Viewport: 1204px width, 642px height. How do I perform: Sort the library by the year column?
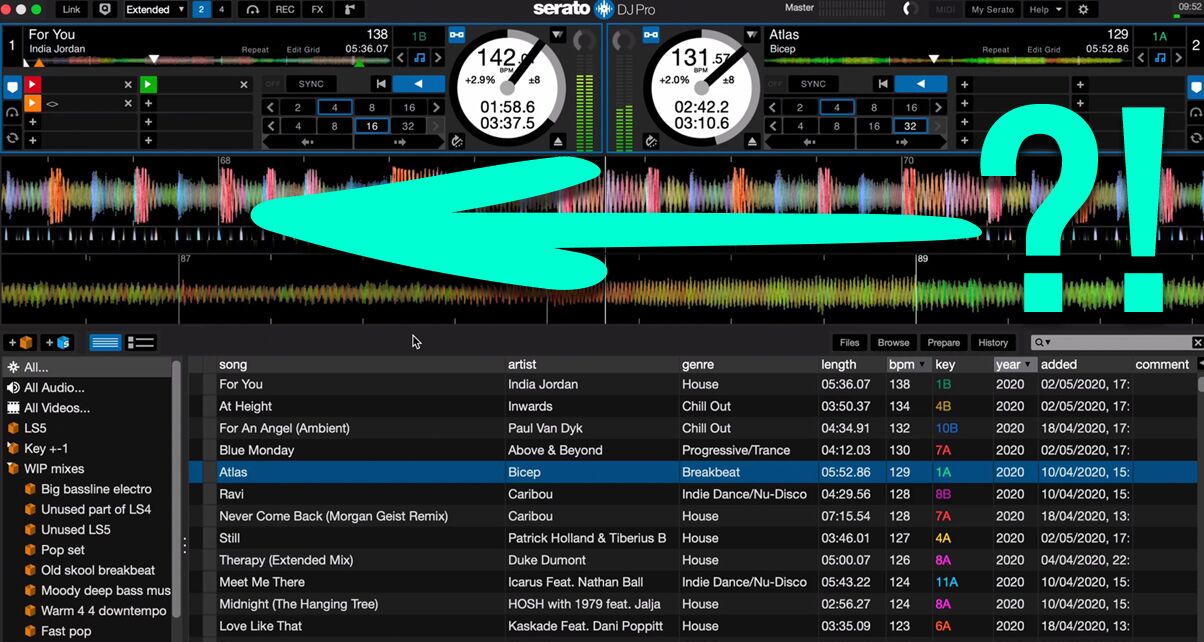tap(1015, 365)
